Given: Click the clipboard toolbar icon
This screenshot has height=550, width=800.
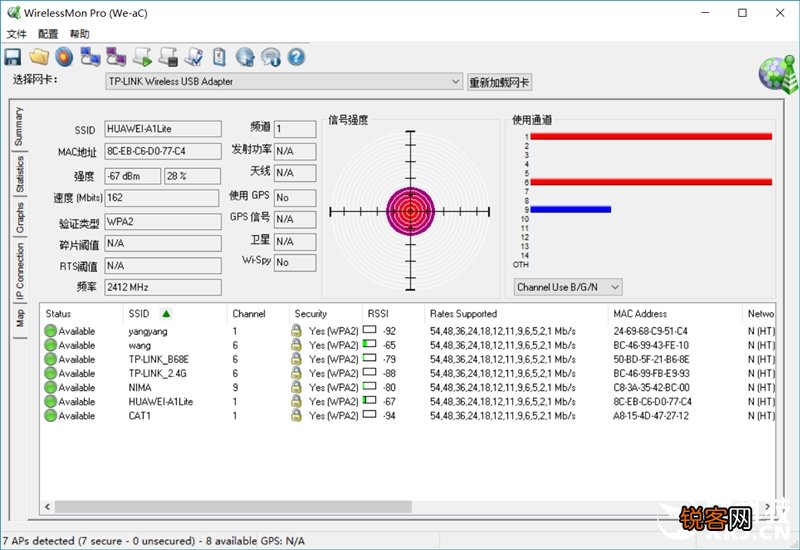Looking at the screenshot, I should 219,57.
